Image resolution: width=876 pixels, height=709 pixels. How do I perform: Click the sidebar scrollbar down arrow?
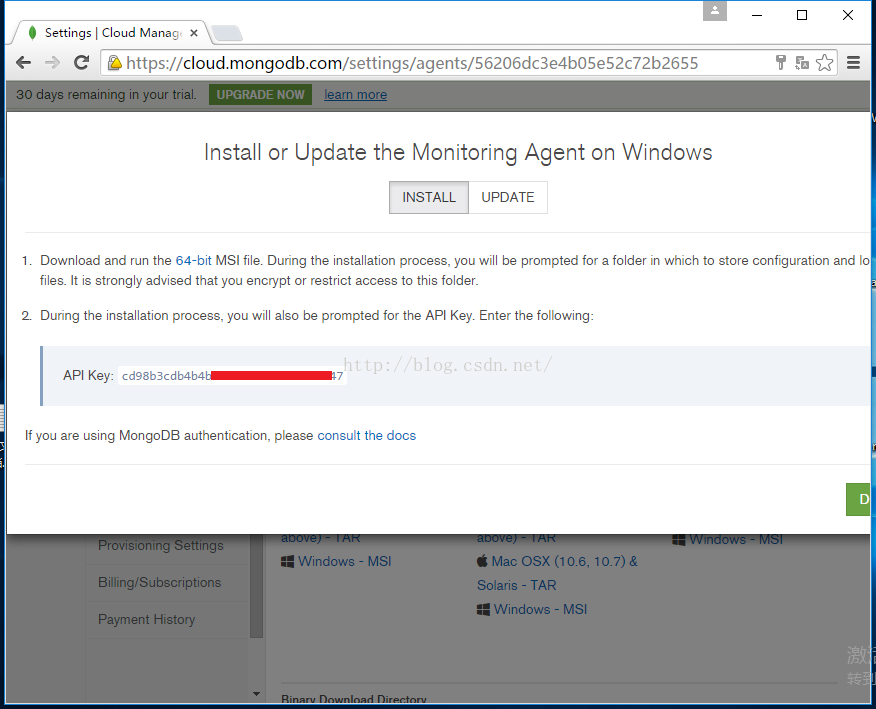tap(256, 694)
